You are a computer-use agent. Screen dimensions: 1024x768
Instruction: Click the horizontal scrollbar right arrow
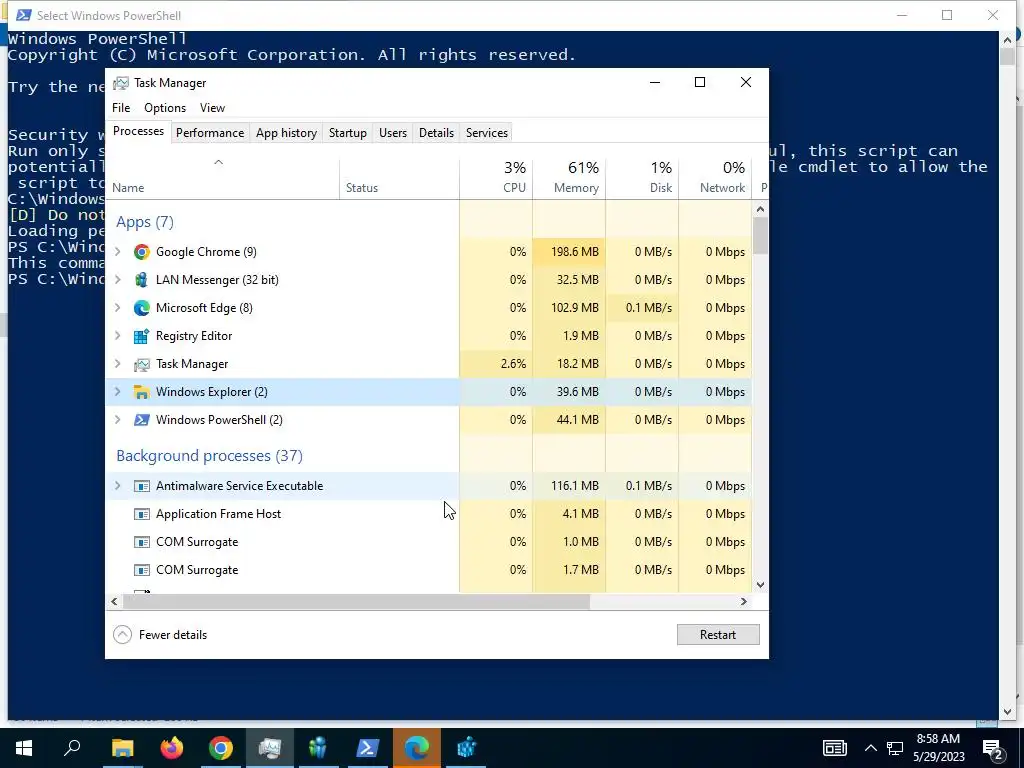(743, 601)
